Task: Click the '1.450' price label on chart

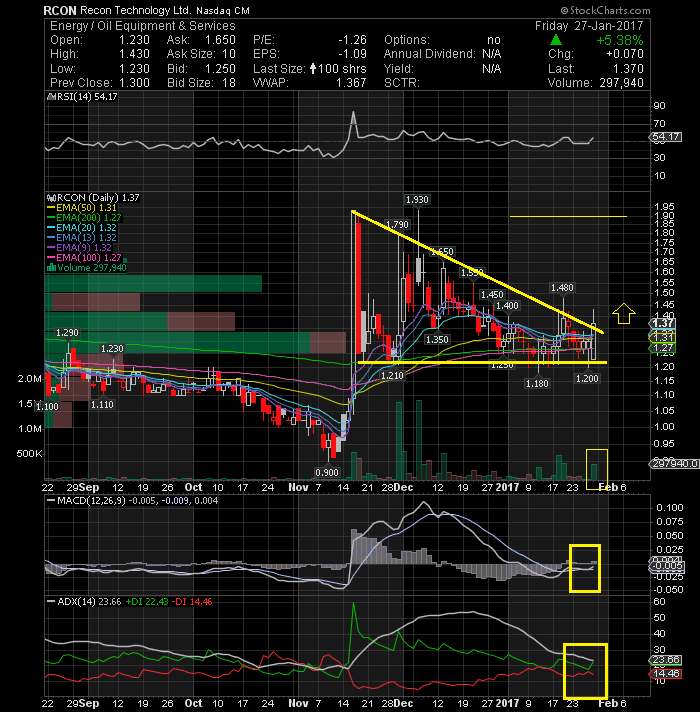Action: (x=492, y=295)
